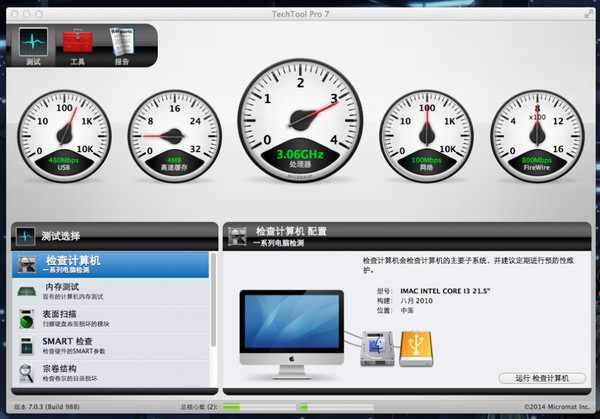Click the memory chip icon beside 内存测试
600x419 pixels.
click(27, 292)
